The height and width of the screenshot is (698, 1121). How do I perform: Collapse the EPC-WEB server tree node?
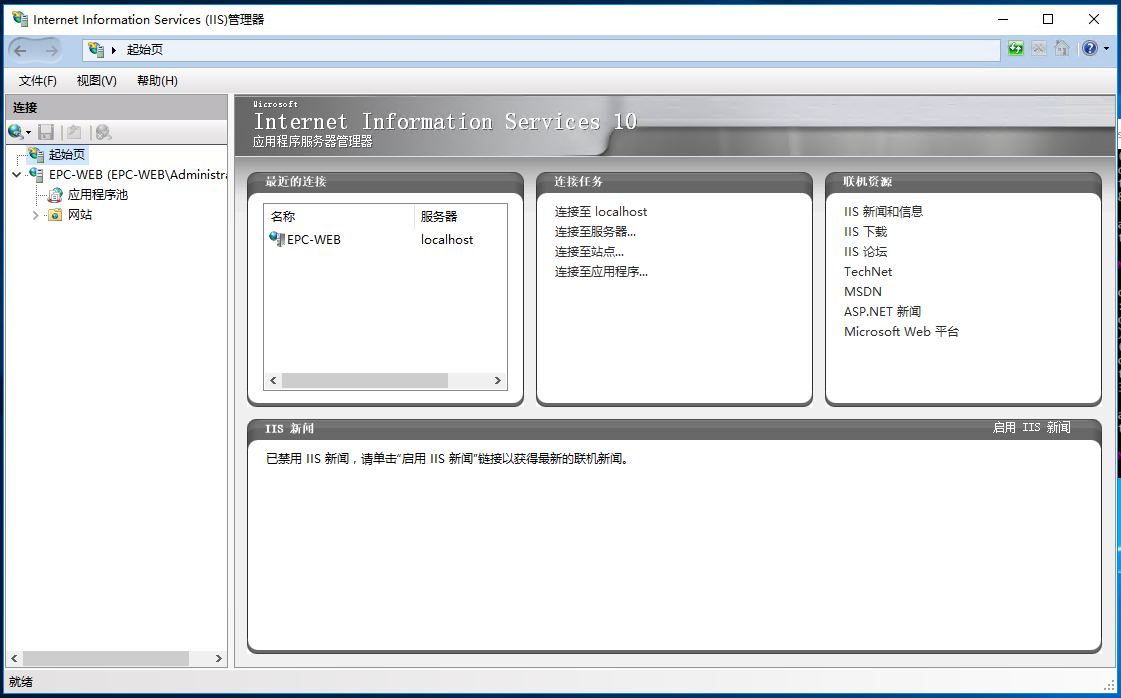(x=16, y=174)
